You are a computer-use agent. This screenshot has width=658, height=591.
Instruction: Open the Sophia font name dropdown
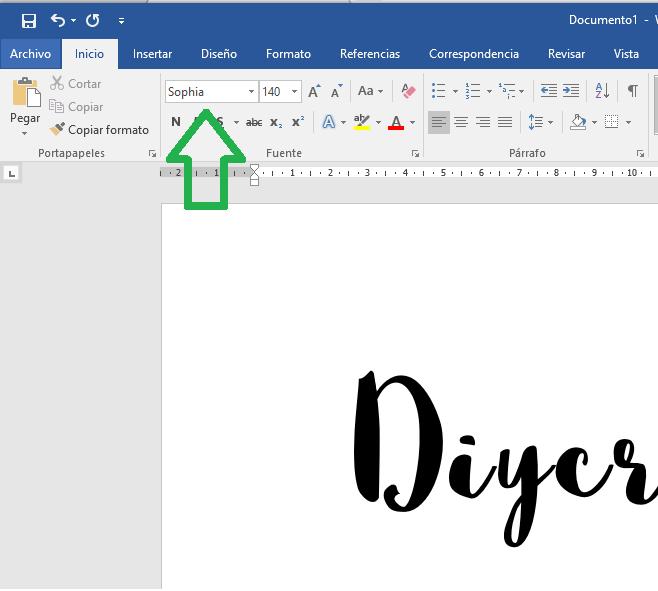[251, 92]
